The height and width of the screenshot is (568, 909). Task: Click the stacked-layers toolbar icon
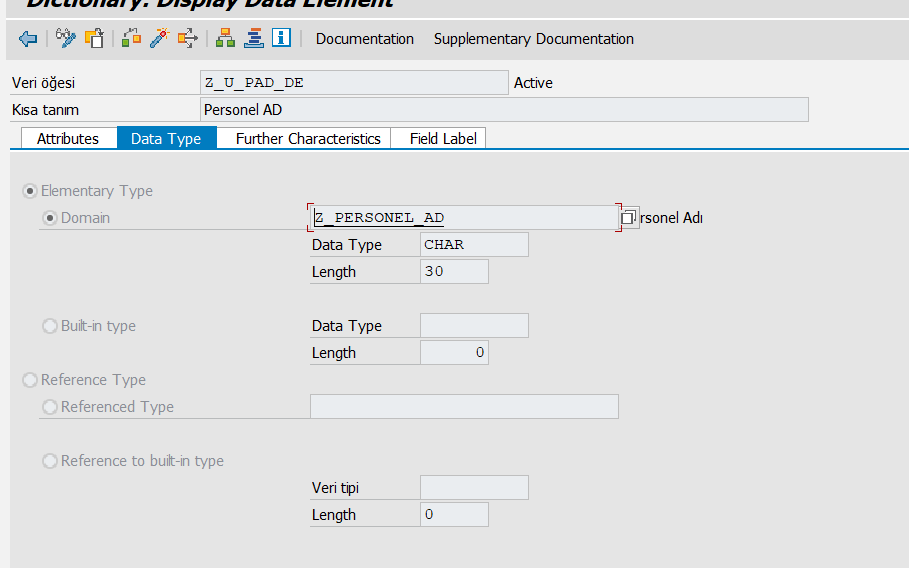click(253, 39)
